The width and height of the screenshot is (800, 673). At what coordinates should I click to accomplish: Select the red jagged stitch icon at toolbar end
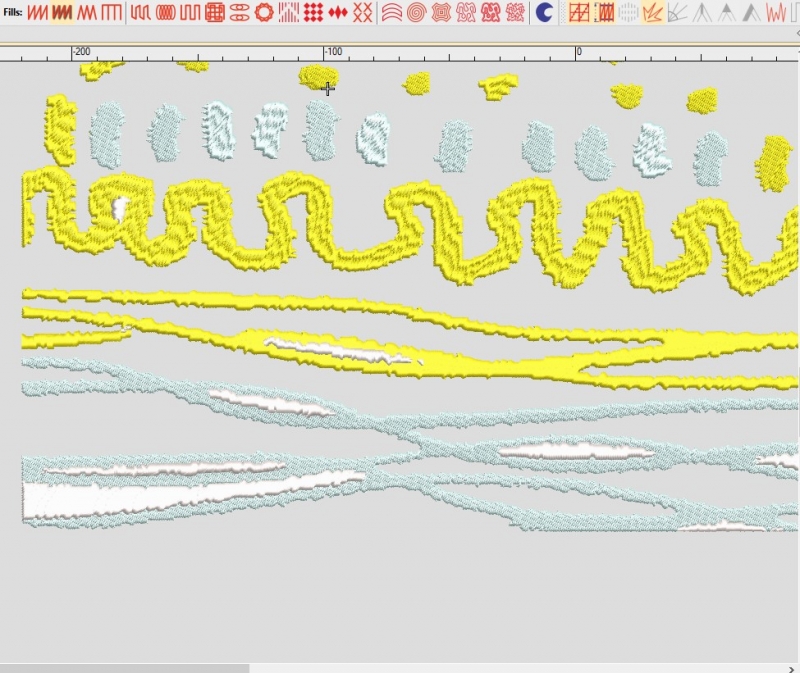pyautogui.click(x=775, y=13)
